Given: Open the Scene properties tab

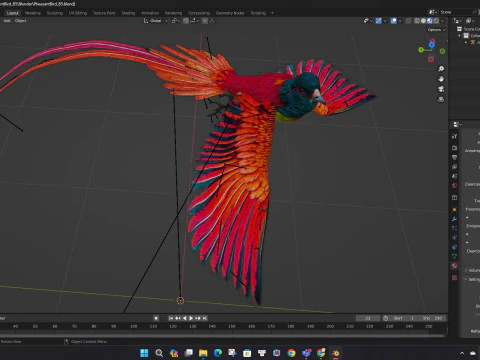Looking at the screenshot, I should [x=454, y=176].
